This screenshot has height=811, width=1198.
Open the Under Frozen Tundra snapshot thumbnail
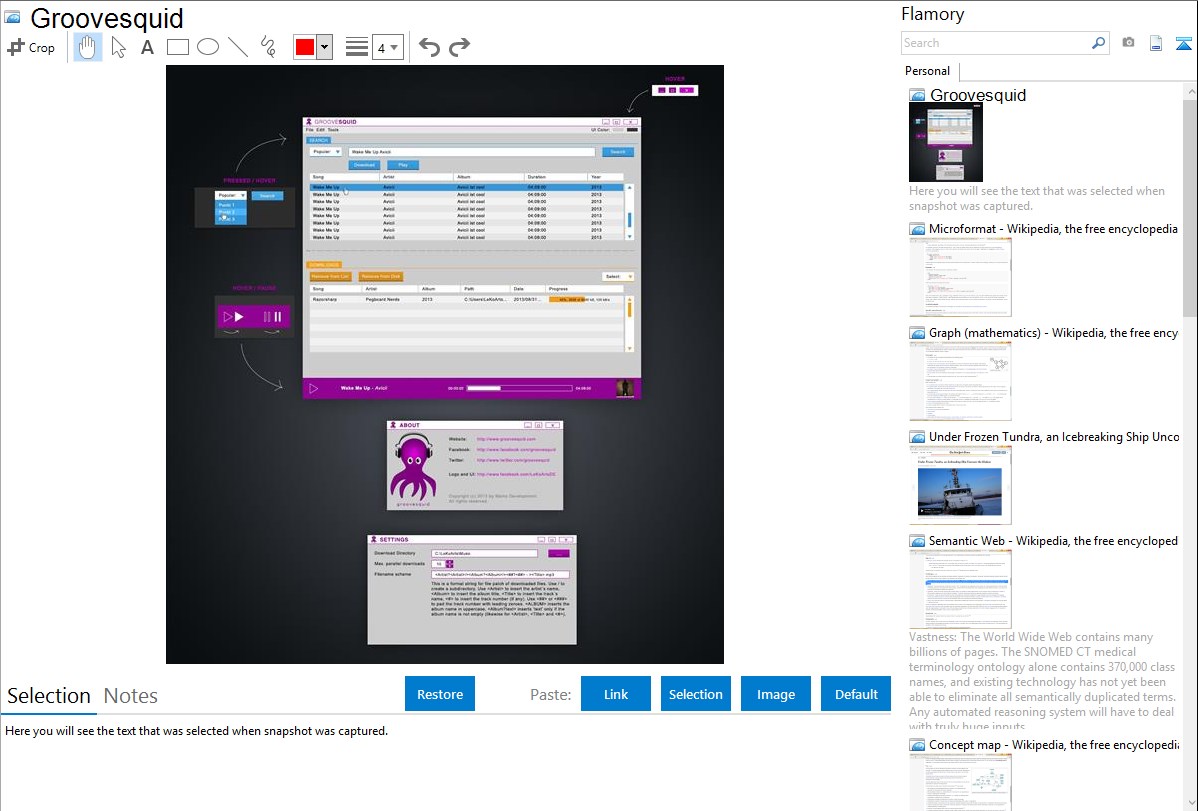[960, 485]
